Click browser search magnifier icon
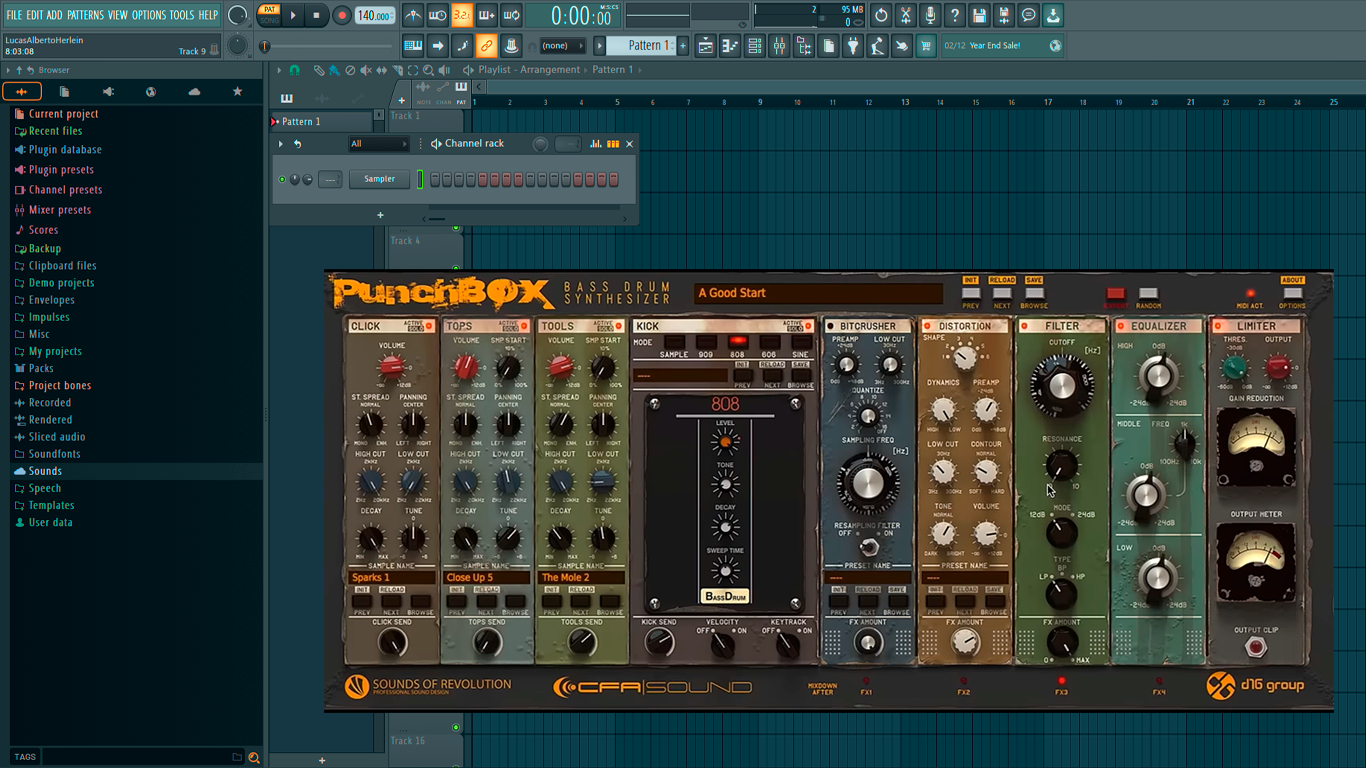 pyautogui.click(x=254, y=758)
